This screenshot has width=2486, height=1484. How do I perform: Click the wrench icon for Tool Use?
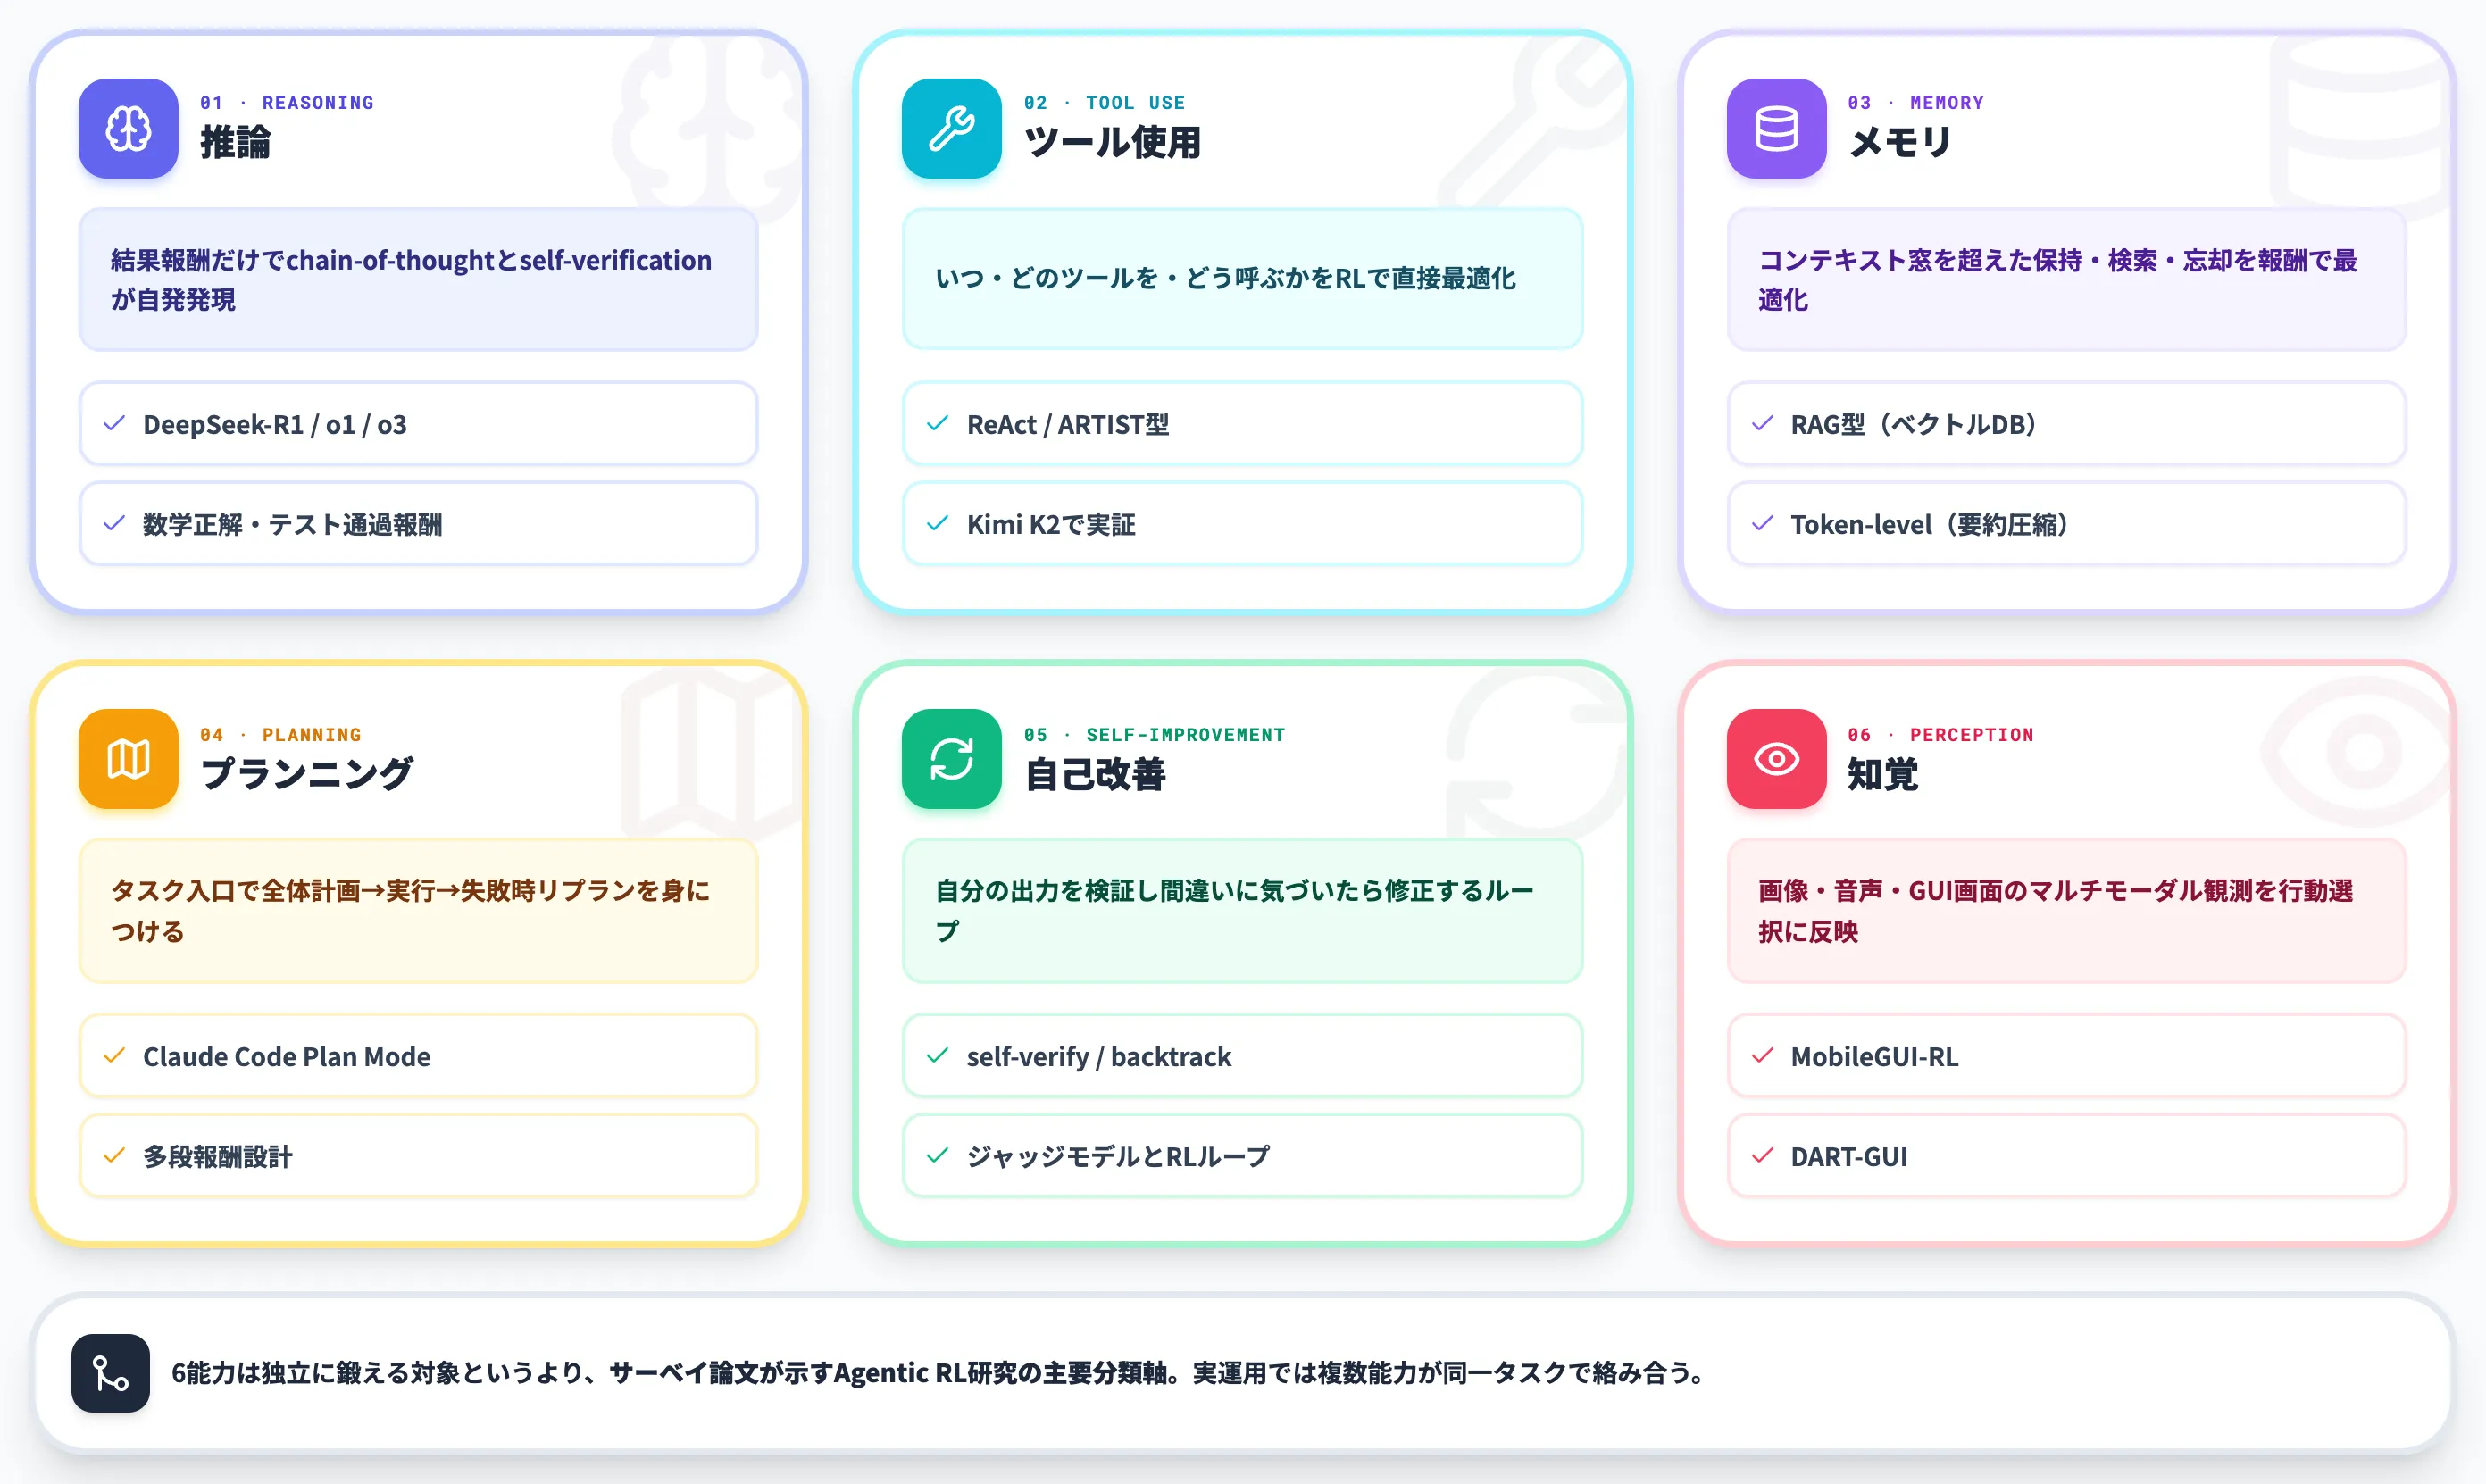point(951,128)
